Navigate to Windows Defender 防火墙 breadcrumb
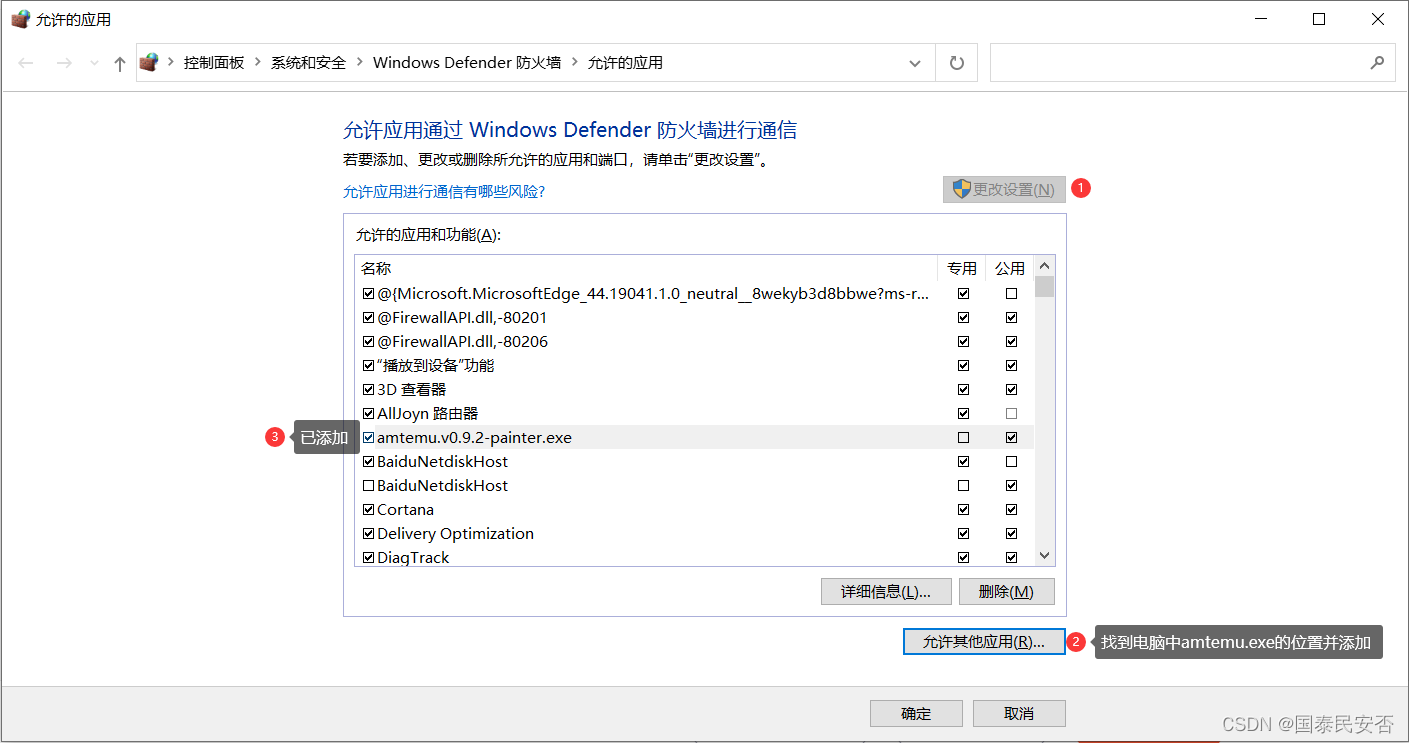This screenshot has width=1409, height=743. click(467, 62)
